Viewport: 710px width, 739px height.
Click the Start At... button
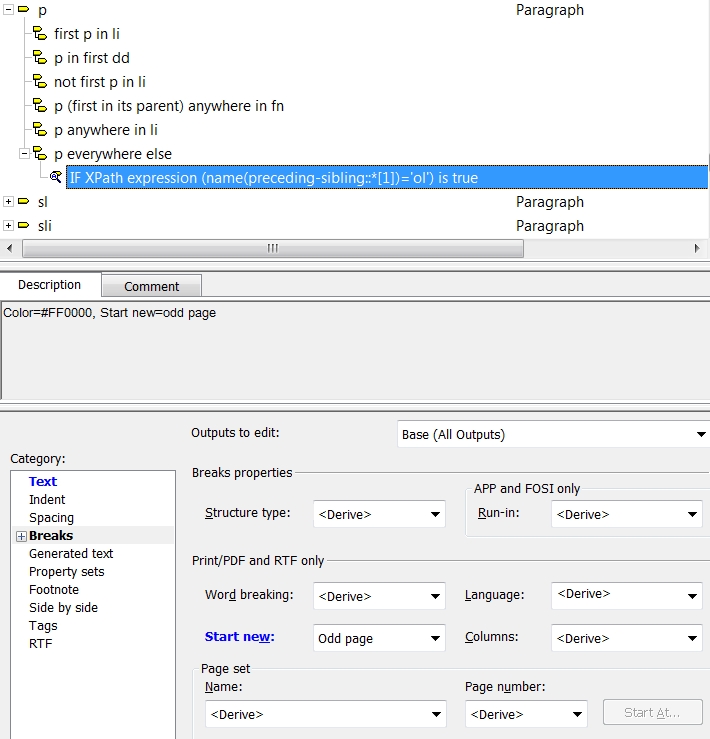click(x=652, y=712)
